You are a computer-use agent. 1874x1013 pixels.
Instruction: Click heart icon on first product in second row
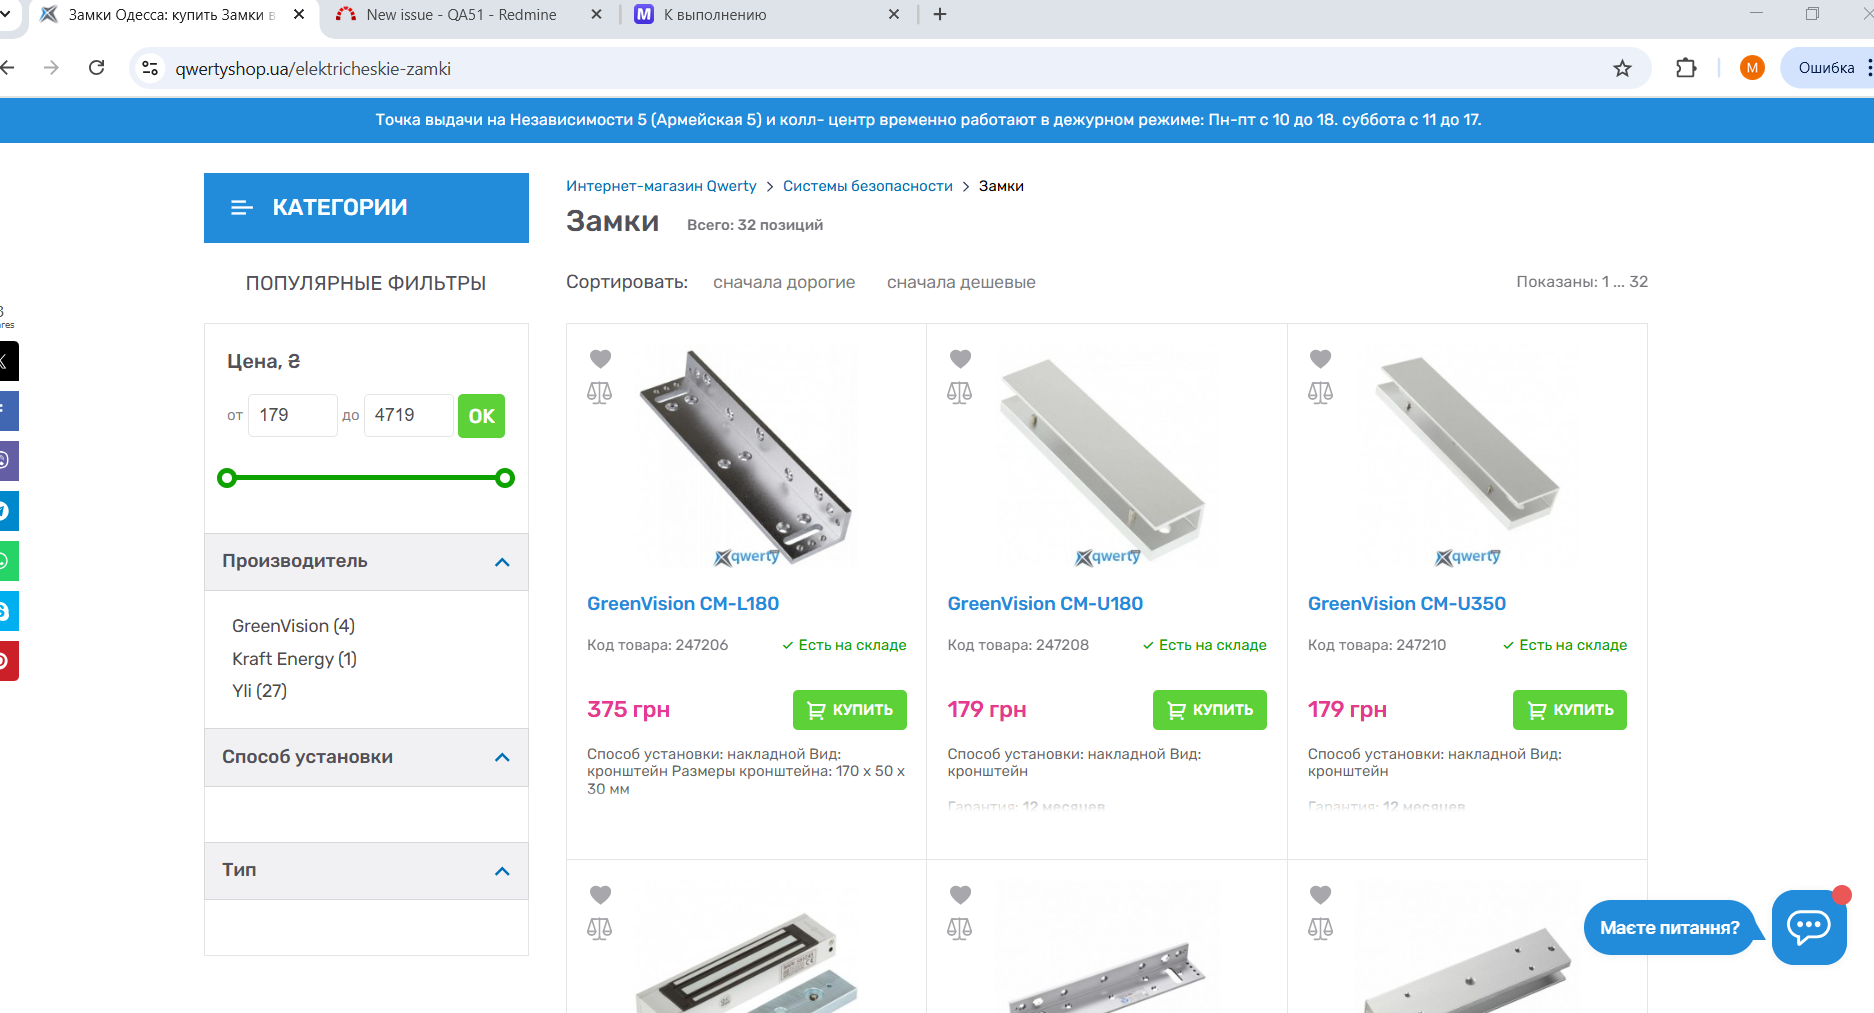click(600, 894)
